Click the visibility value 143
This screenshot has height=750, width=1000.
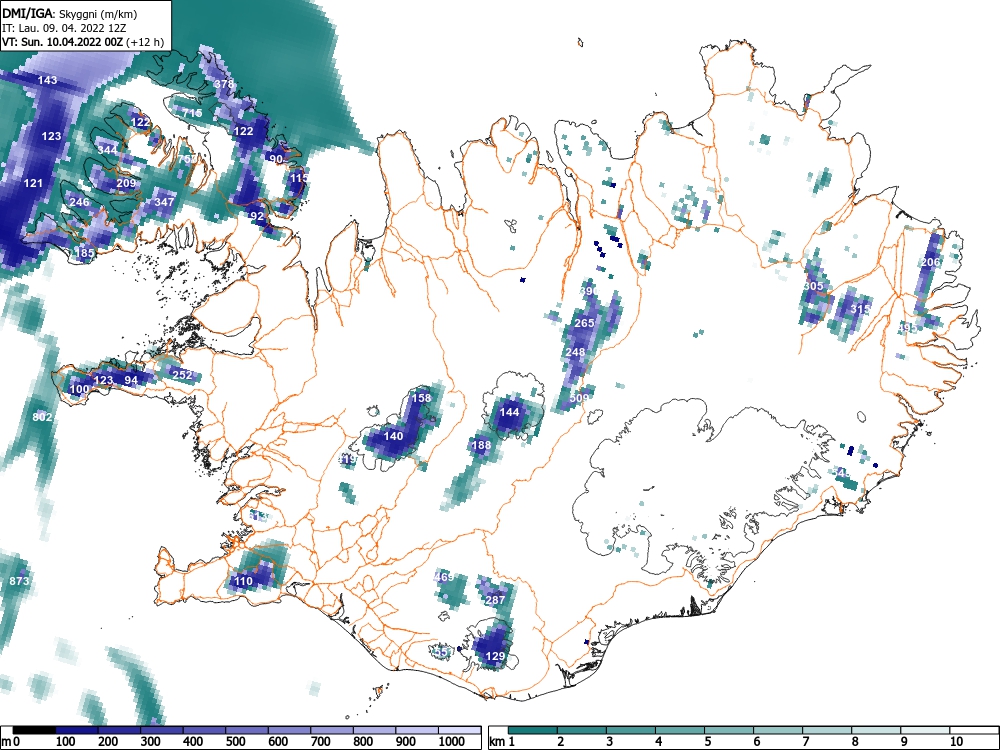click(48, 80)
